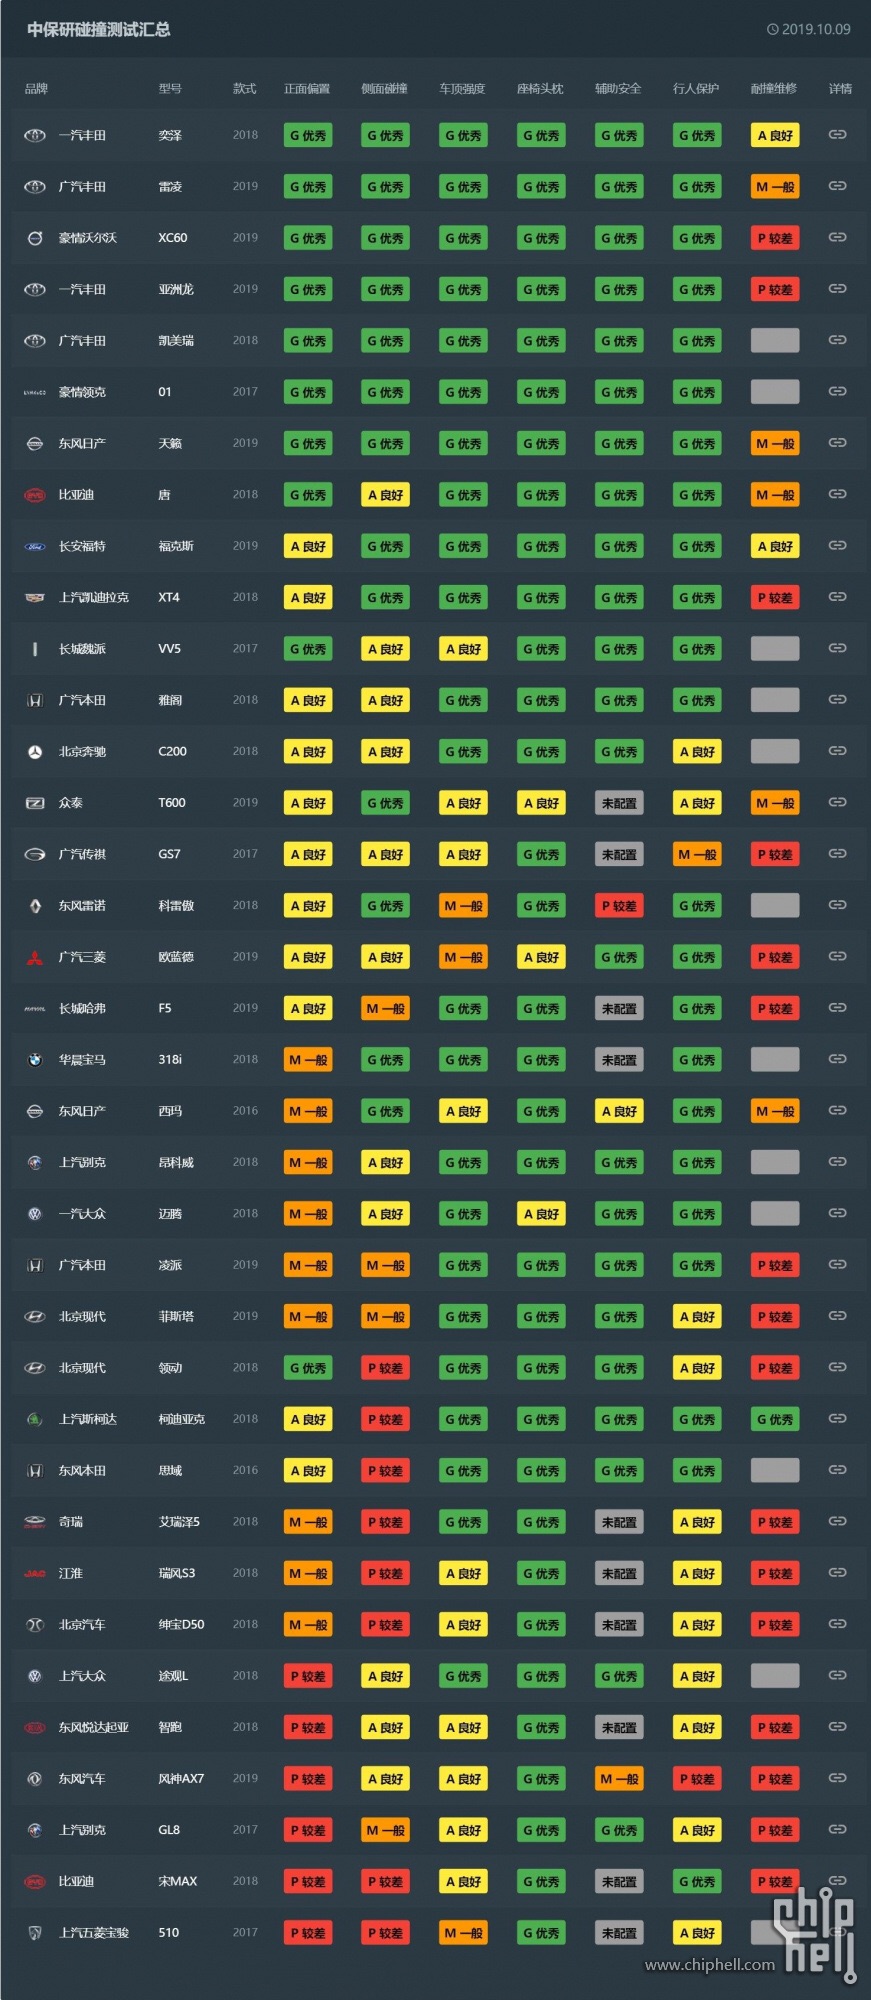
Task: Click the details link icon for 福克斯
Action: point(838,545)
